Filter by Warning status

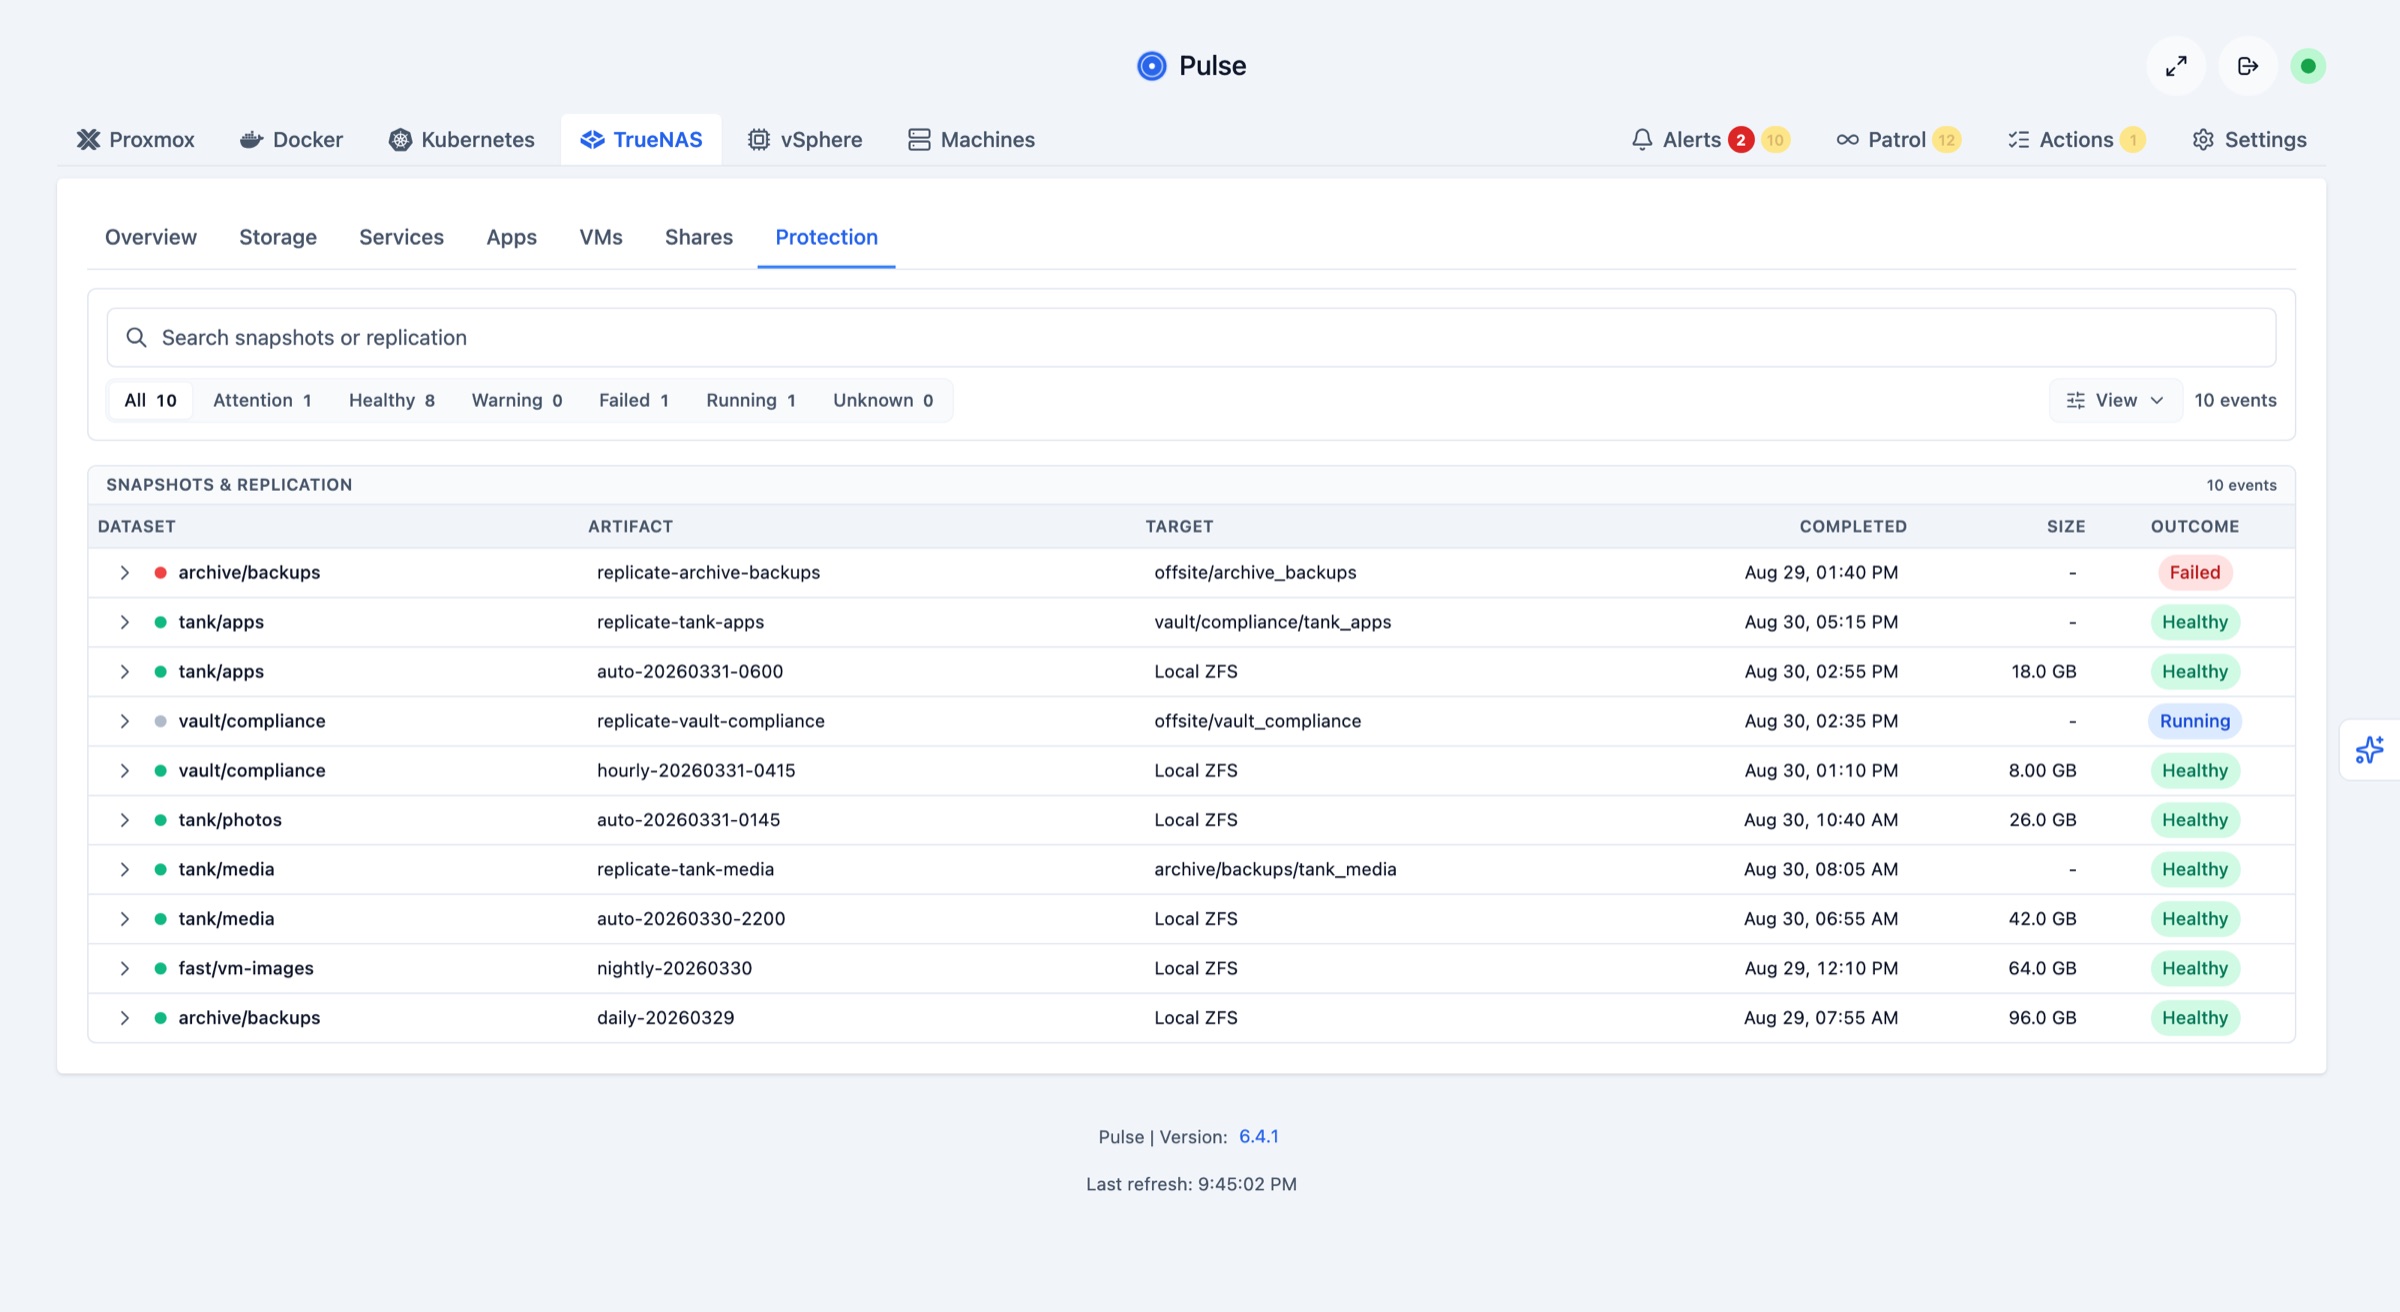[x=517, y=400]
